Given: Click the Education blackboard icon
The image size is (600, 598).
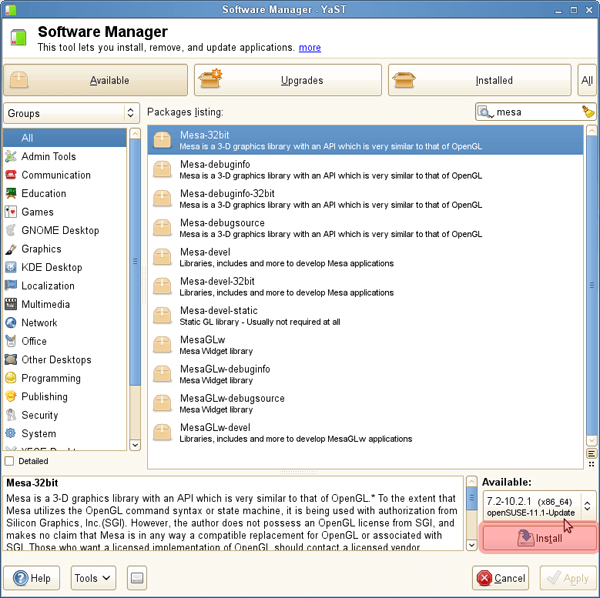Looking at the screenshot, I should pyautogui.click(x=11, y=193).
